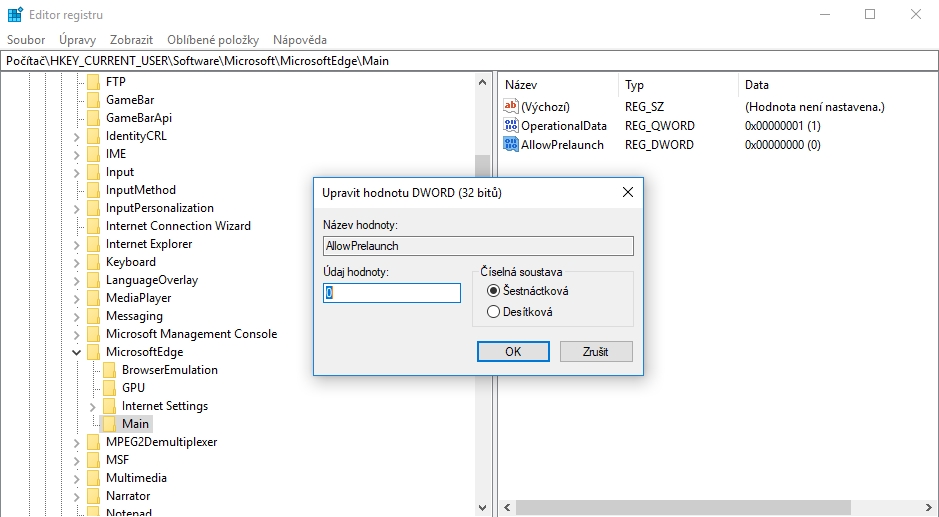This screenshot has width=939, height=517.
Task: Select the (Výchozí) value name
Action: (546, 107)
